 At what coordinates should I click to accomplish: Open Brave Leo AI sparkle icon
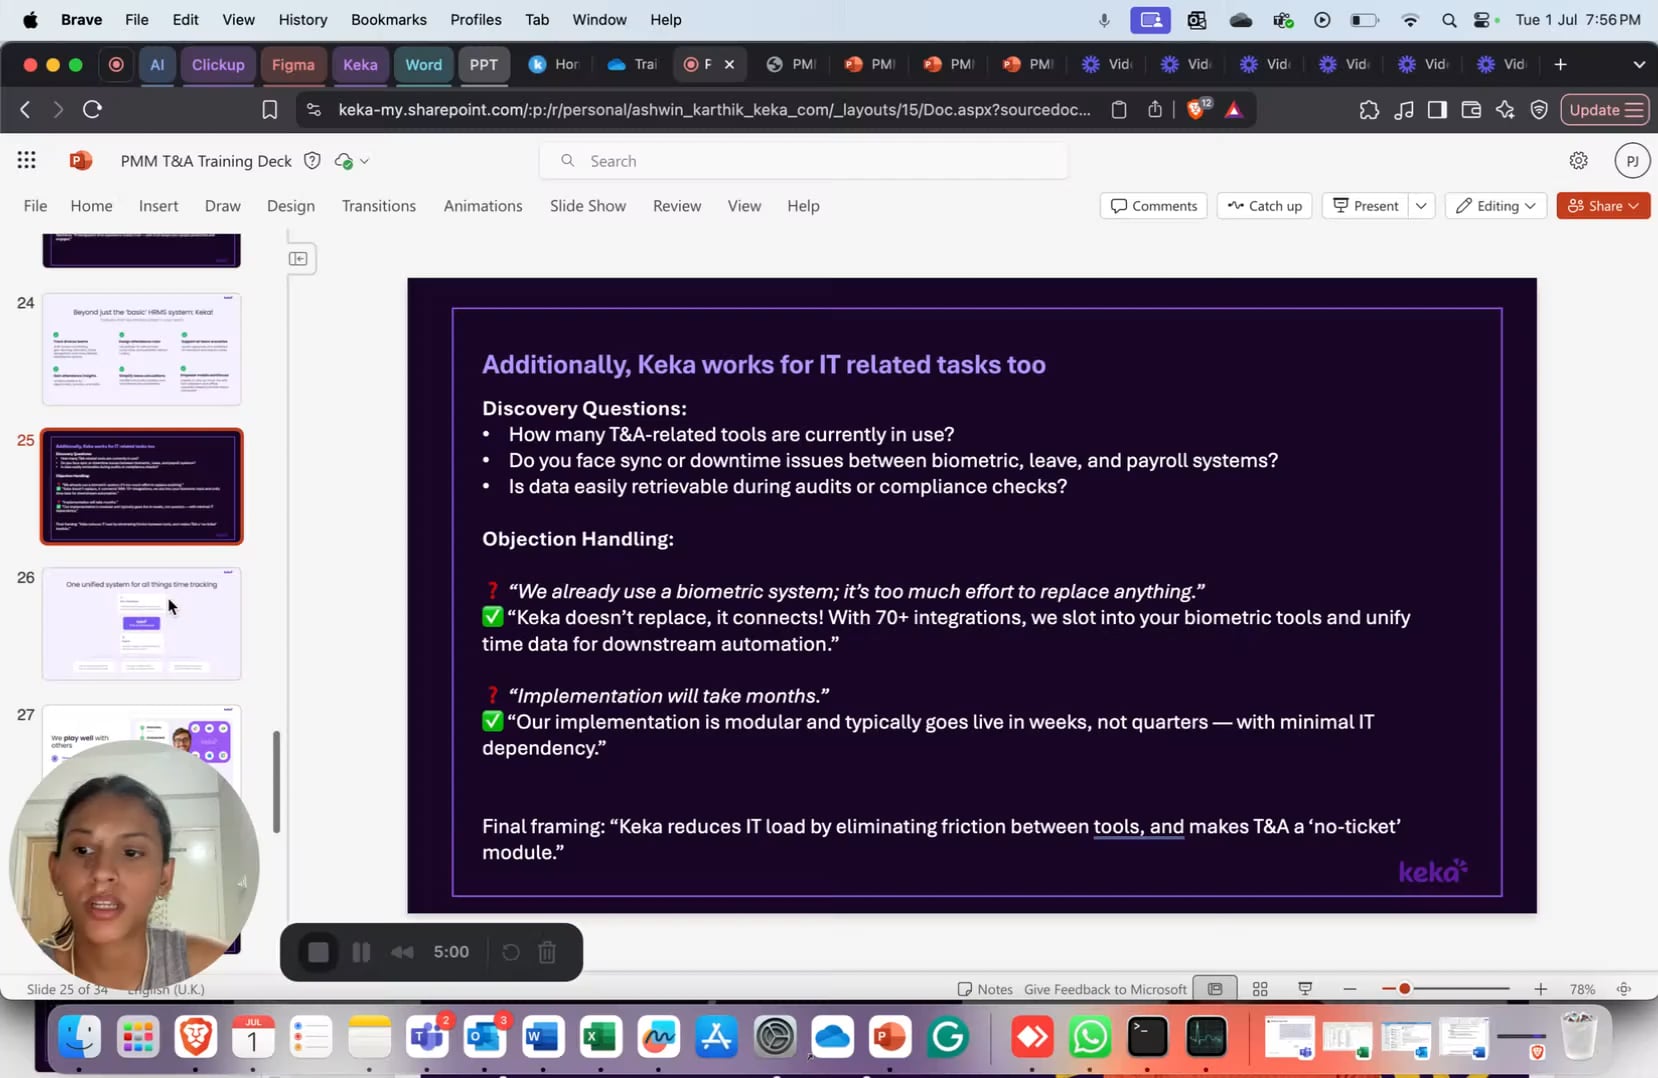1505,109
